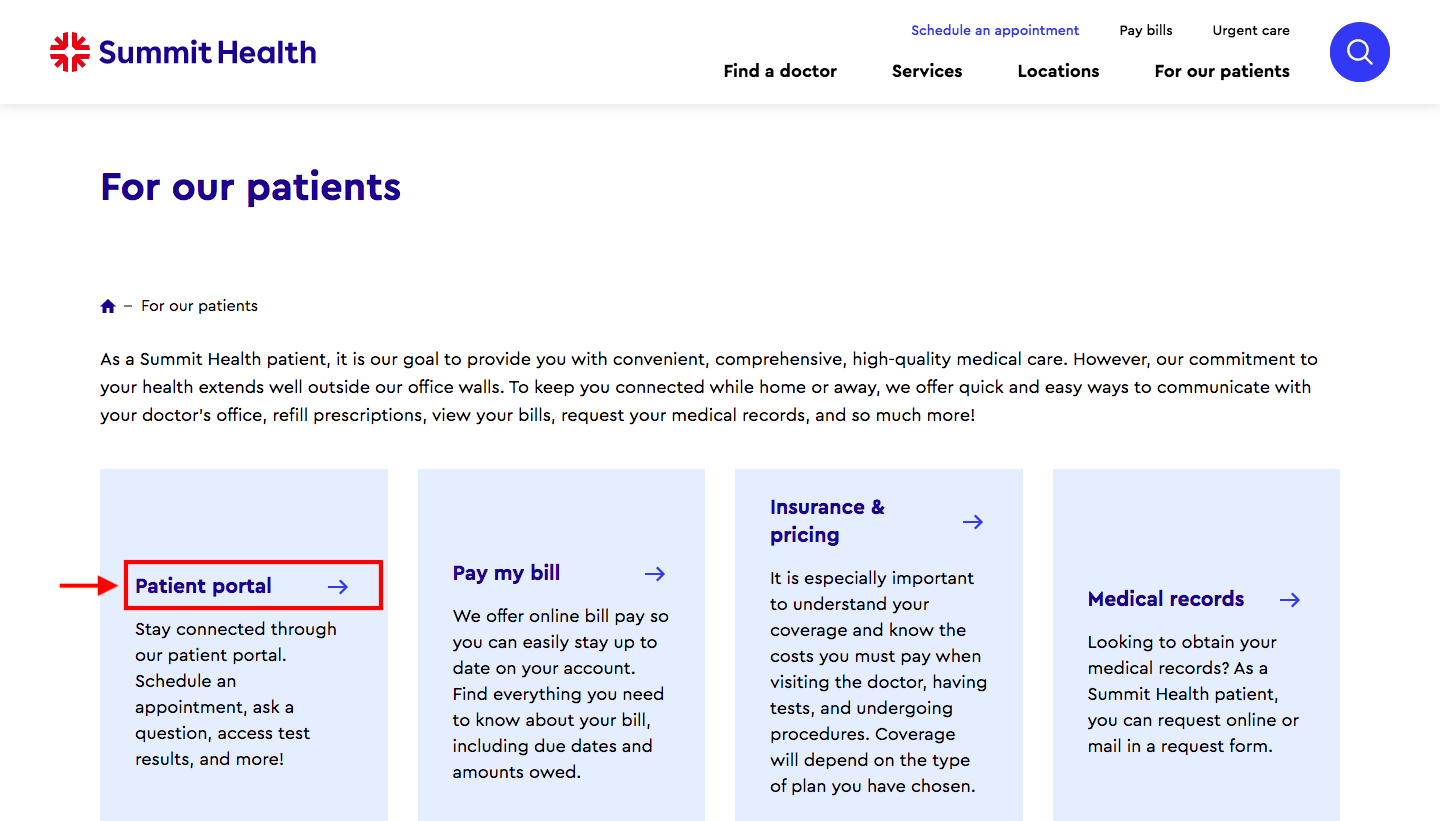
Task: Open the Locations menu
Action: coord(1058,71)
